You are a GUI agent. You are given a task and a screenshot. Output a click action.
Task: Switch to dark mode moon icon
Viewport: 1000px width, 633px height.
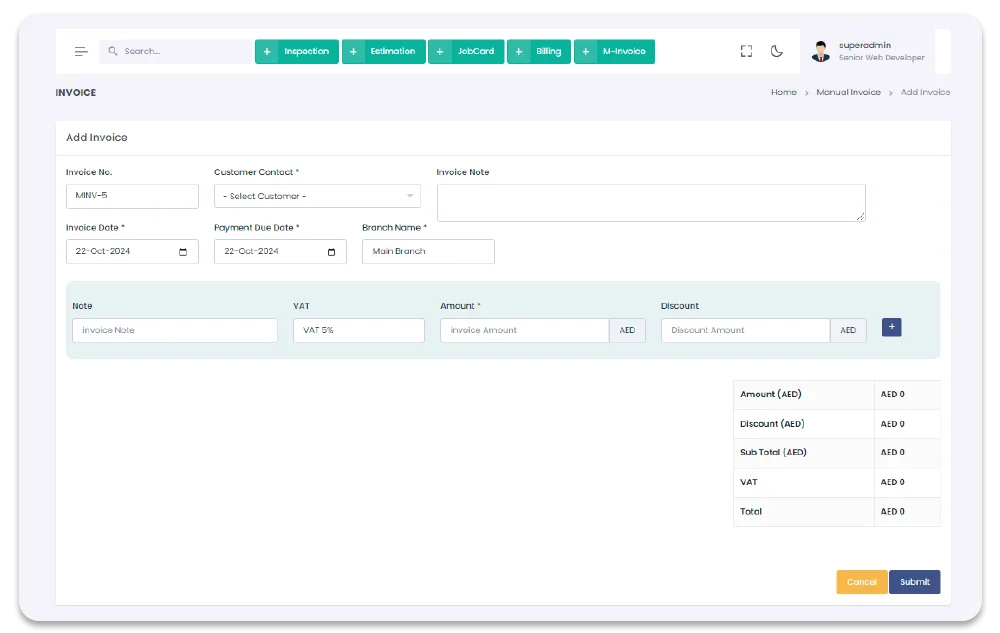click(777, 51)
